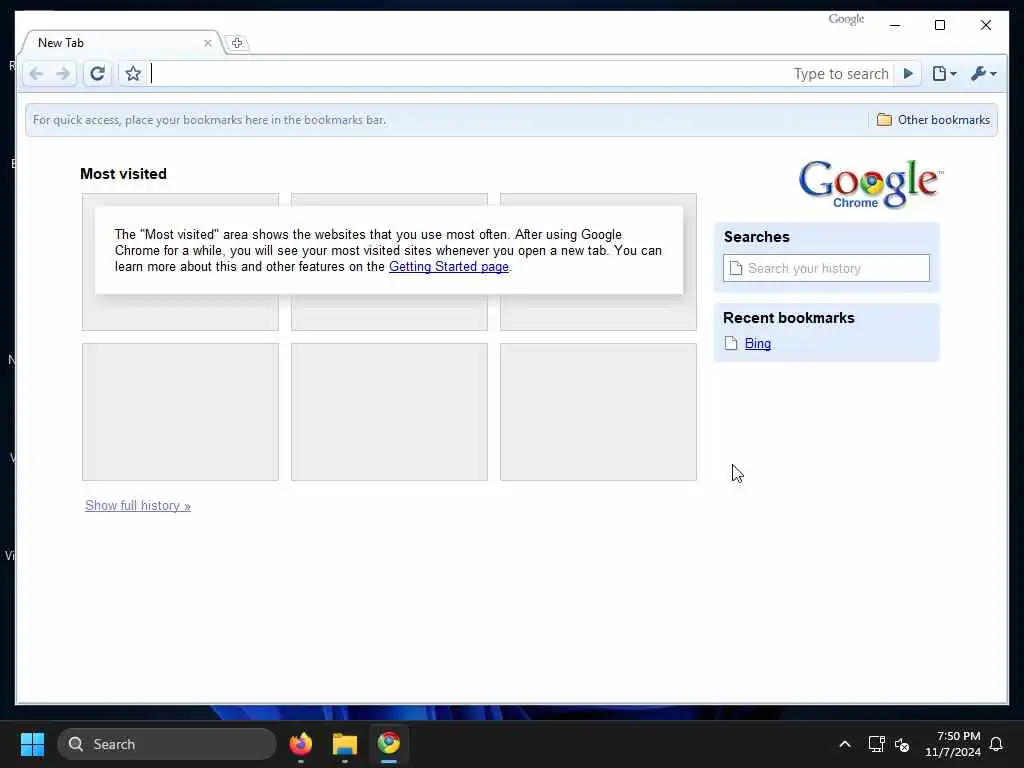Launch Firefox from the taskbar
This screenshot has height=768, width=1024.
click(301, 744)
